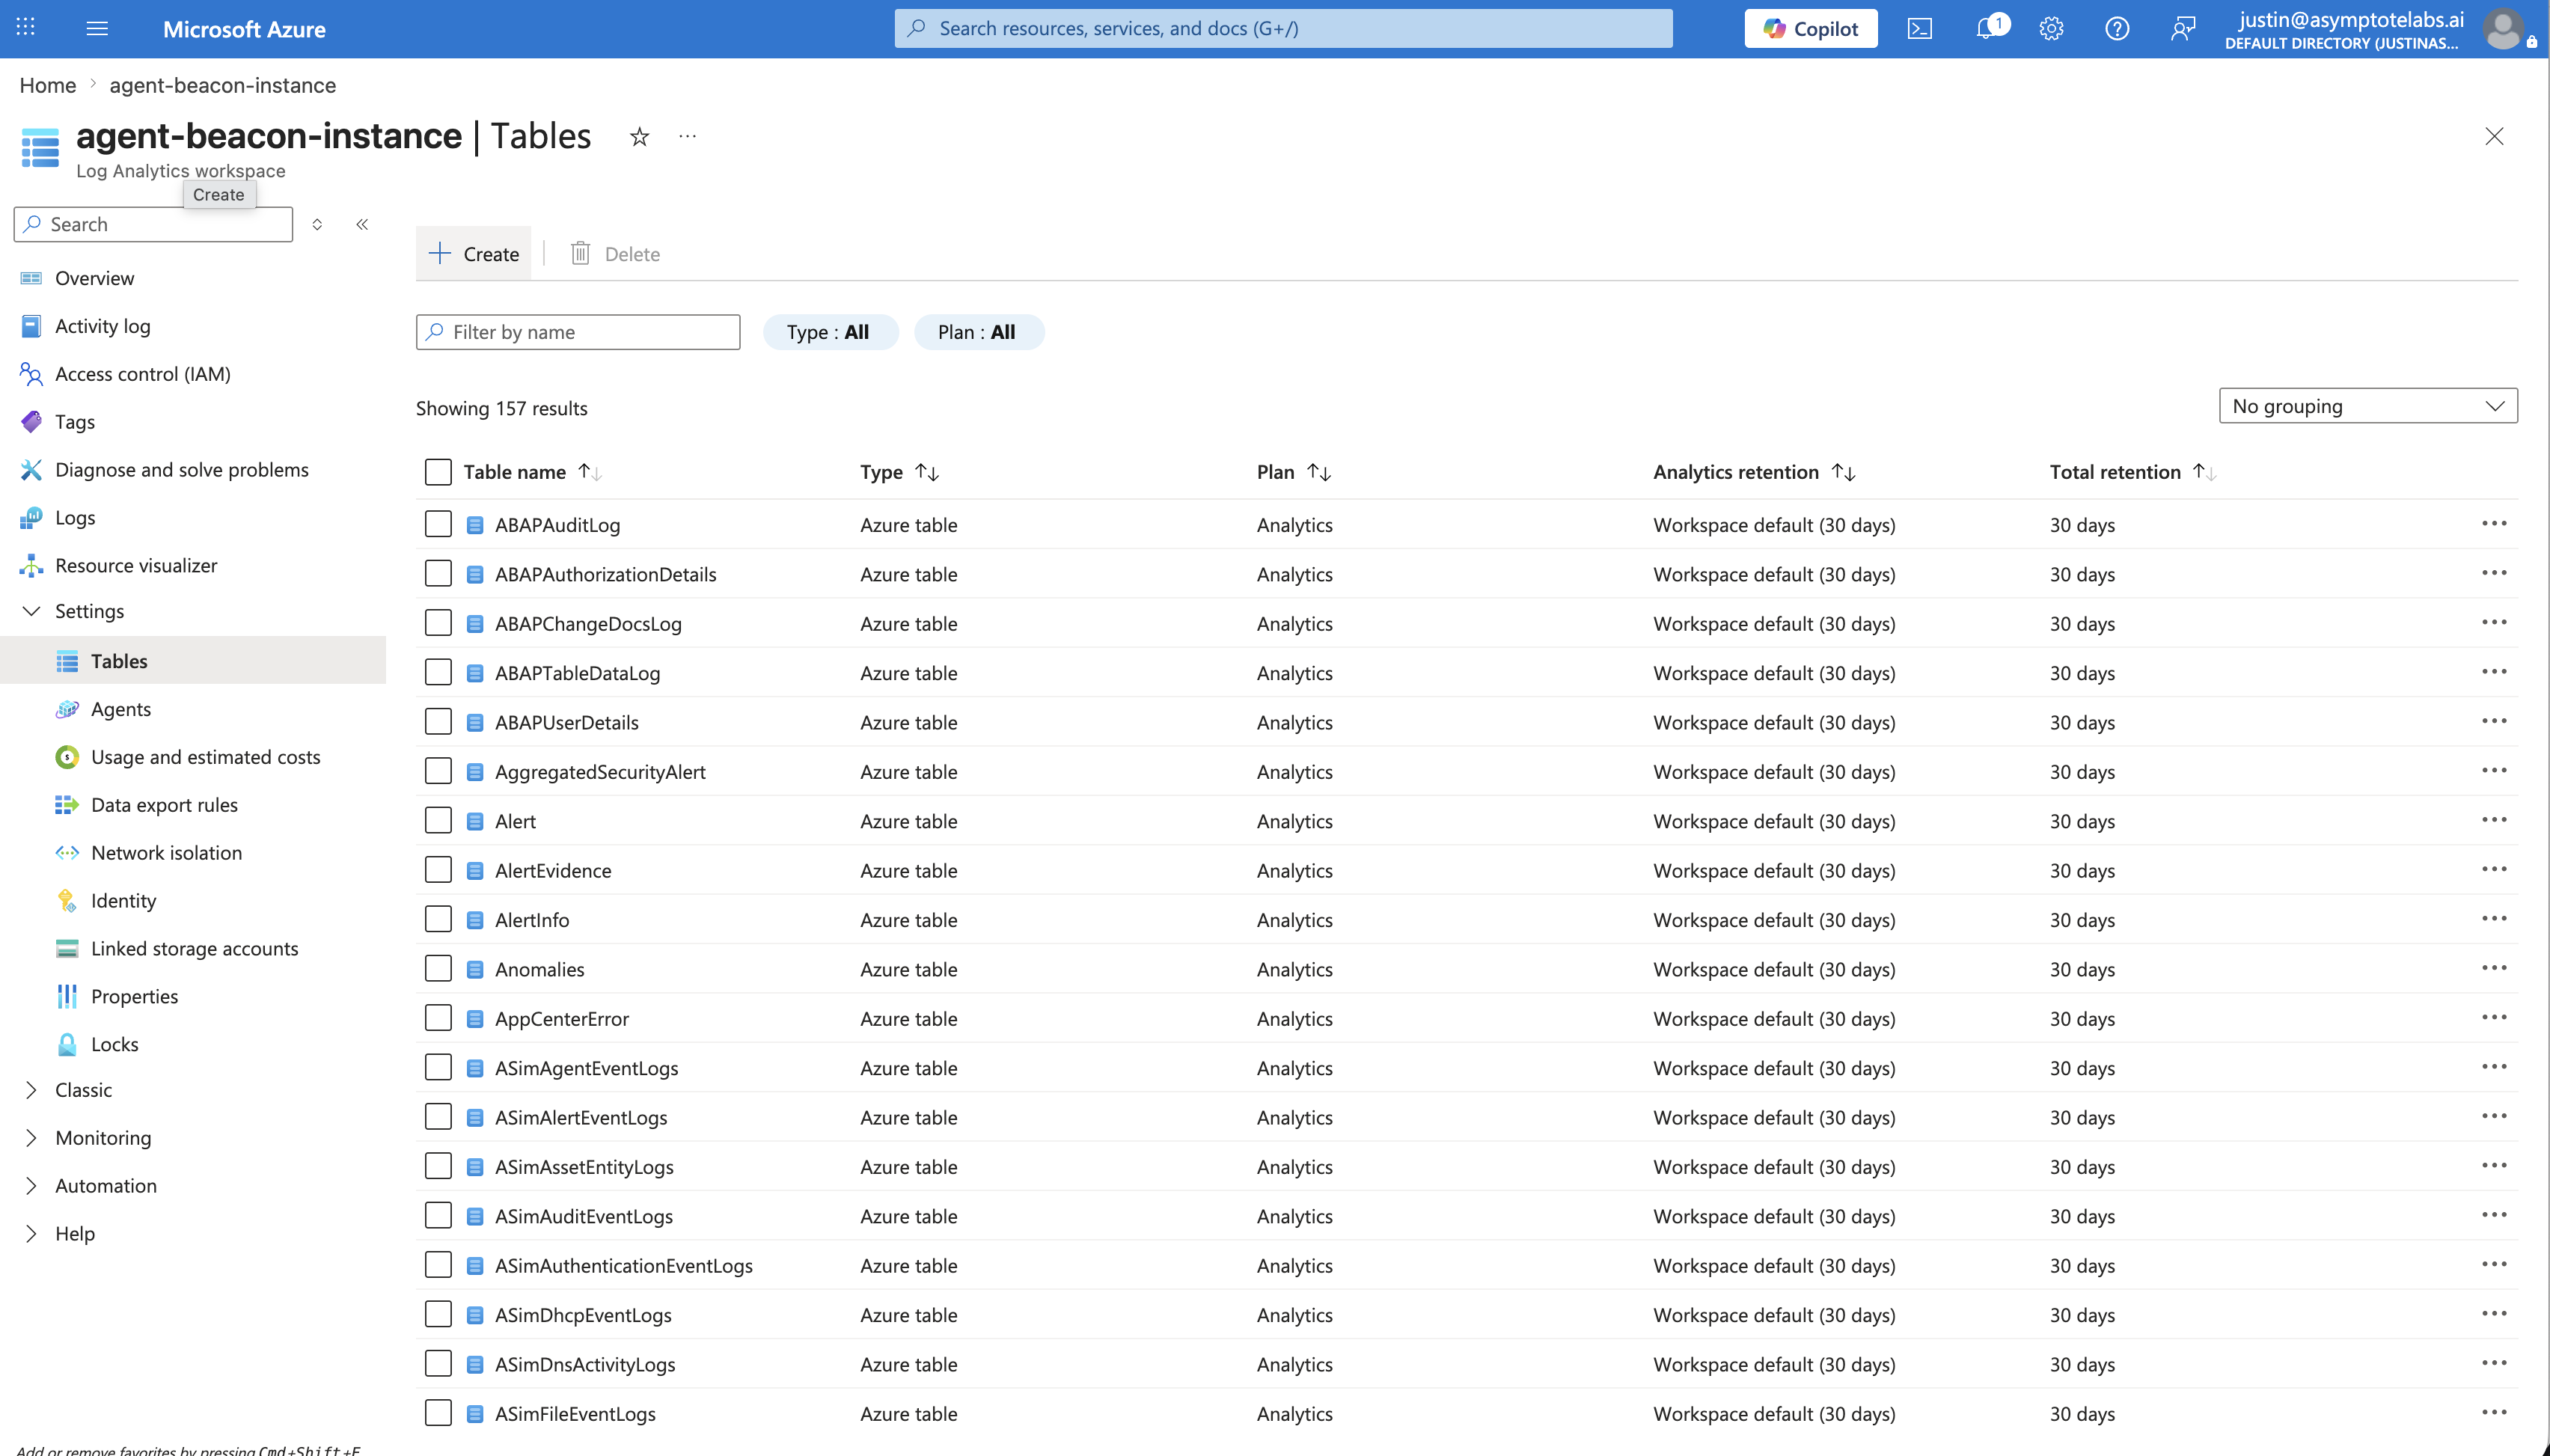Viewport: 2550px width, 1456px height.
Task: Check the AggregatedSecurityAlert row checkbox
Action: (x=438, y=771)
